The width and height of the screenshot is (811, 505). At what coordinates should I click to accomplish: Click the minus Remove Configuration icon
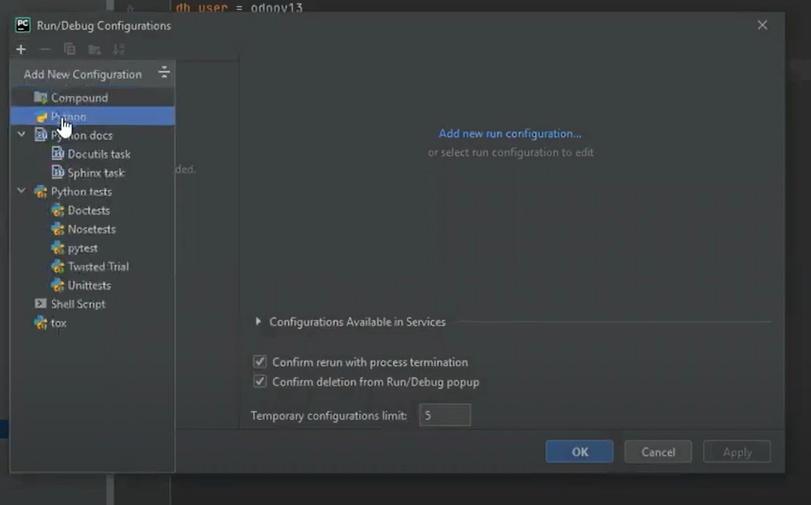(45, 50)
